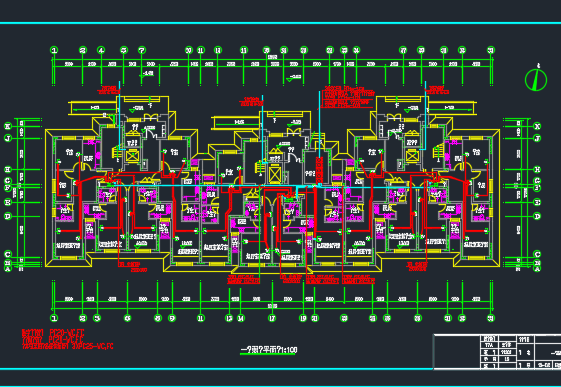Click the left stairwell elevator crossed-box symbol
Viewport: 561px width, 387px height.
[x=132, y=156]
